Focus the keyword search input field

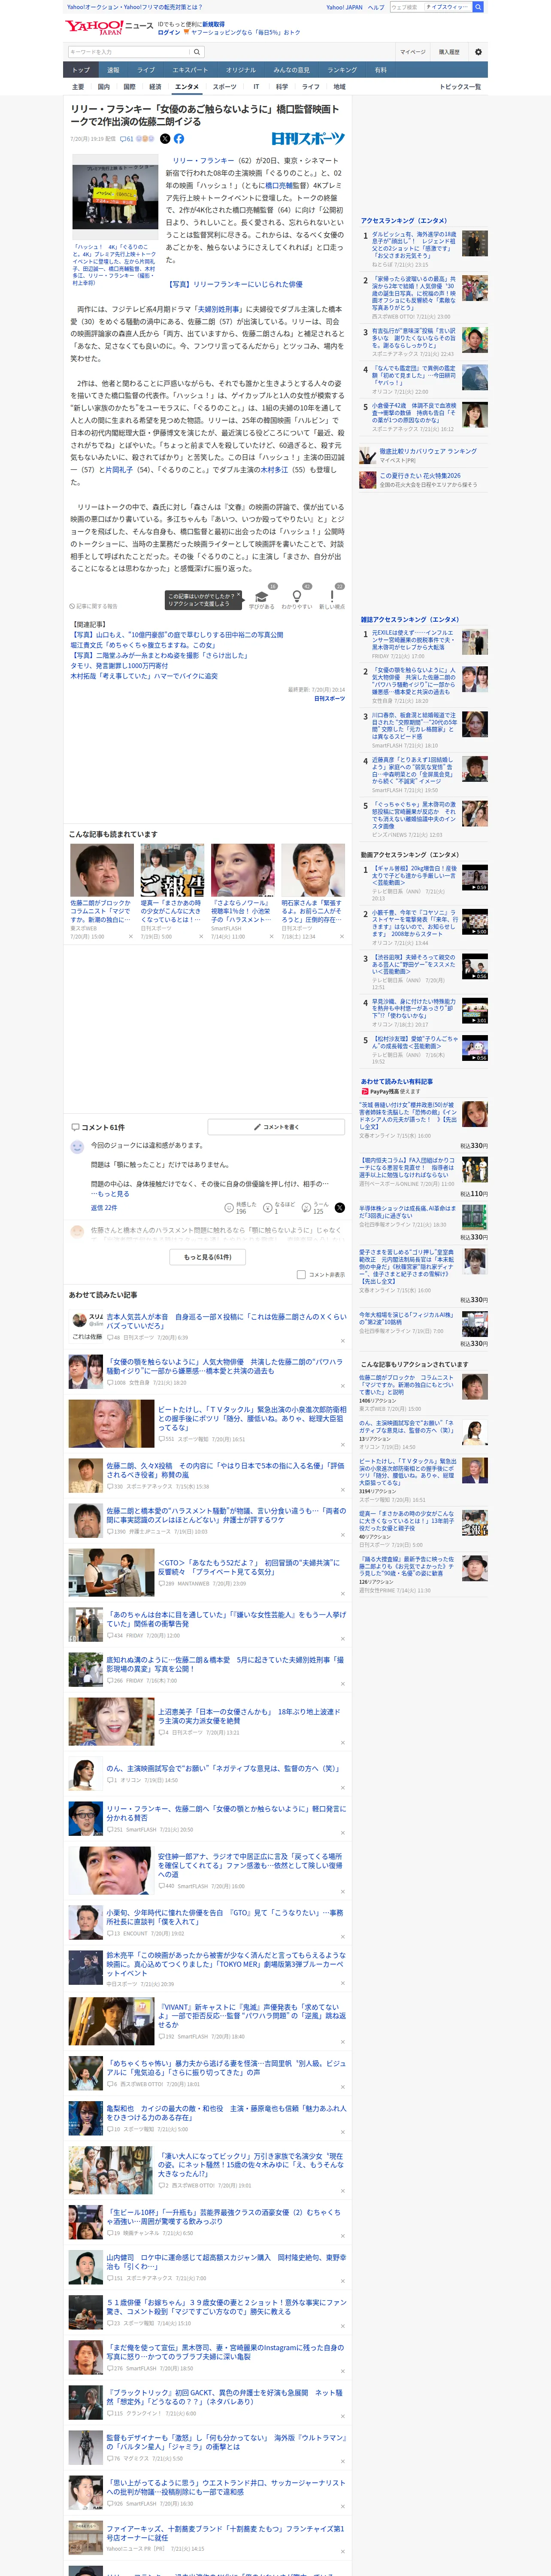[x=129, y=52]
